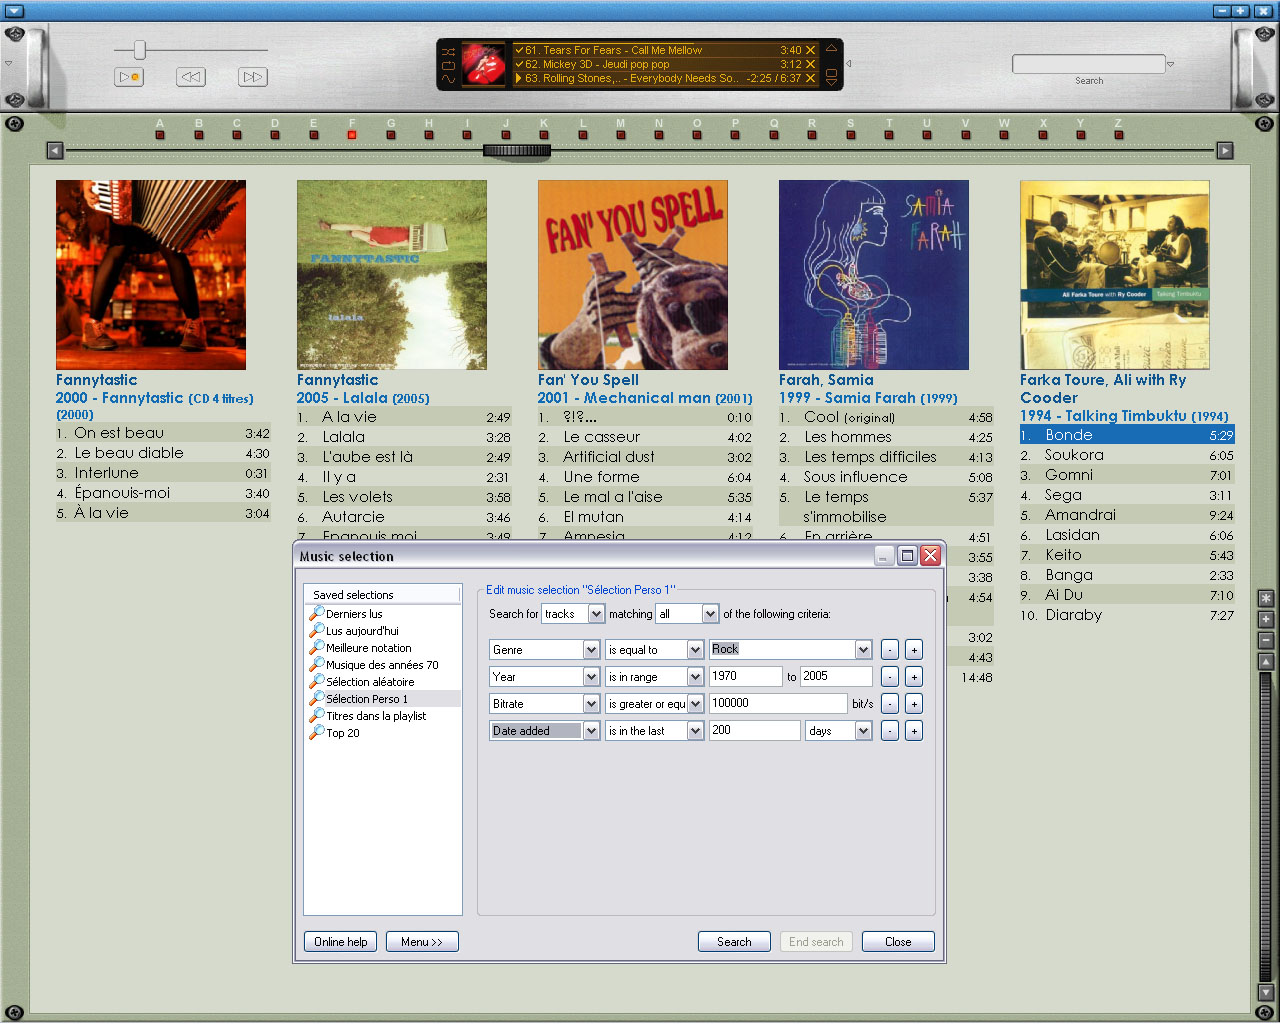The height and width of the screenshot is (1024, 1280).
Task: Open the Menu >> button
Action: point(422,942)
